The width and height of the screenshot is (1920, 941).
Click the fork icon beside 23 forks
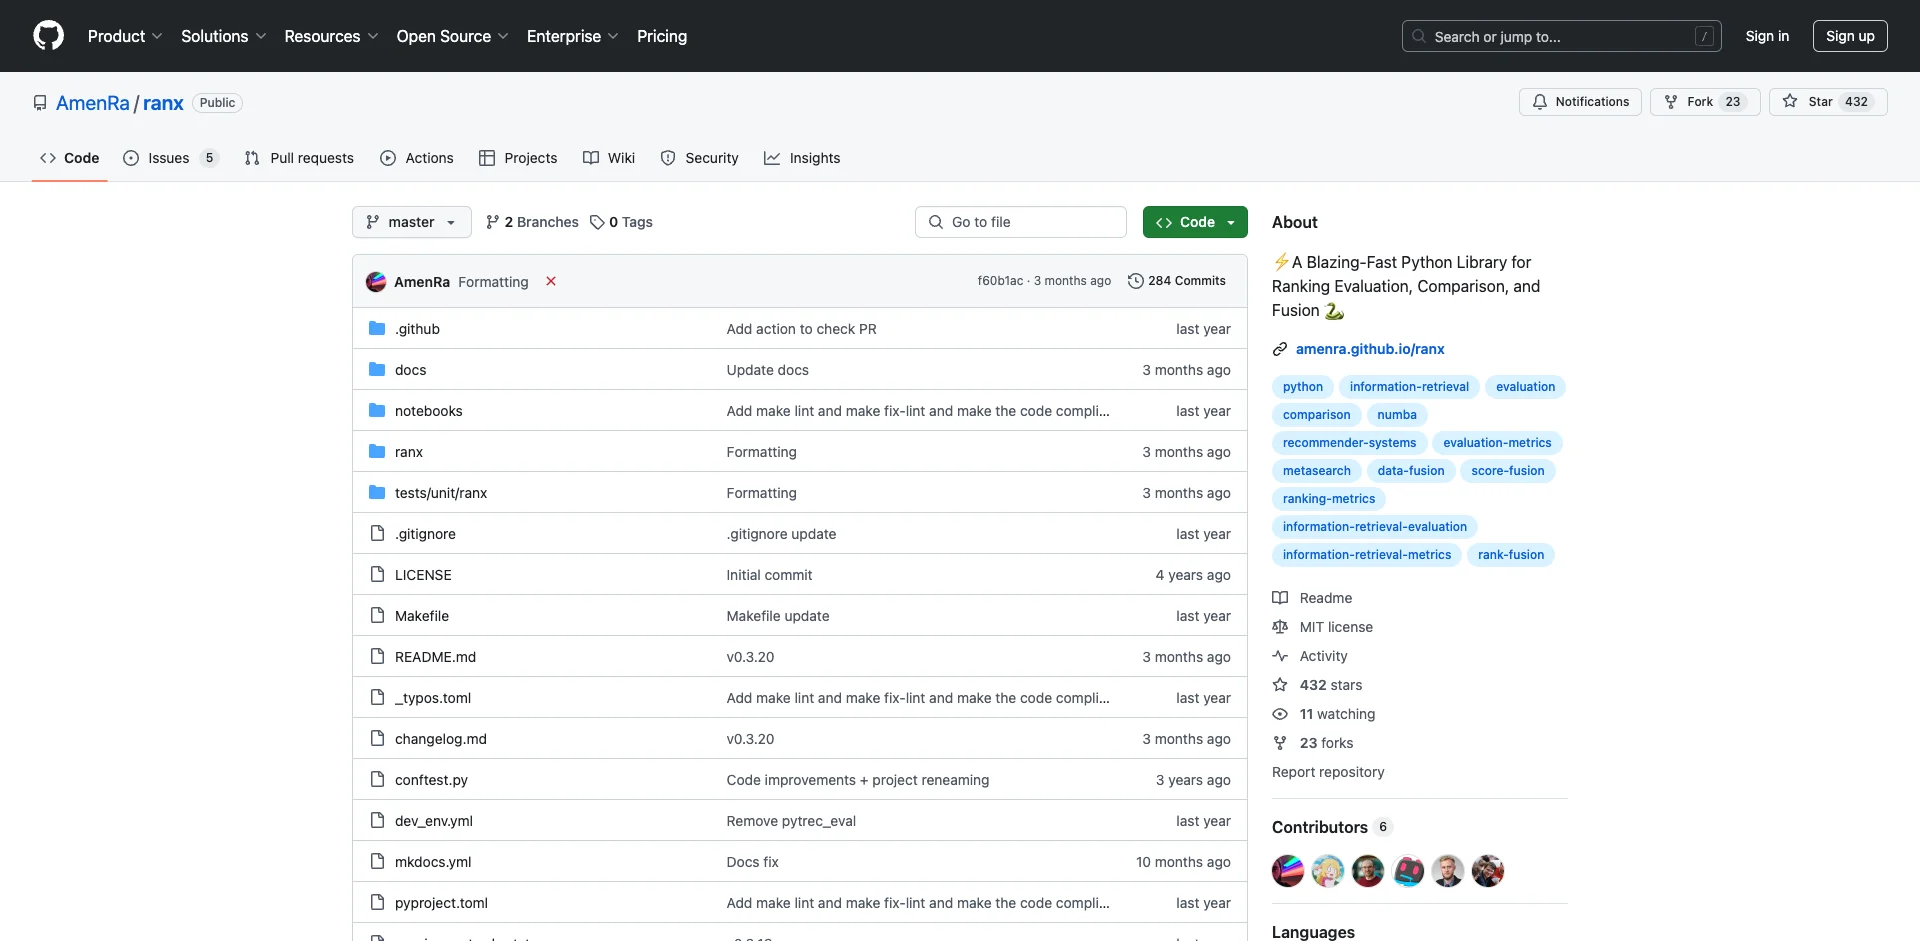click(x=1280, y=743)
